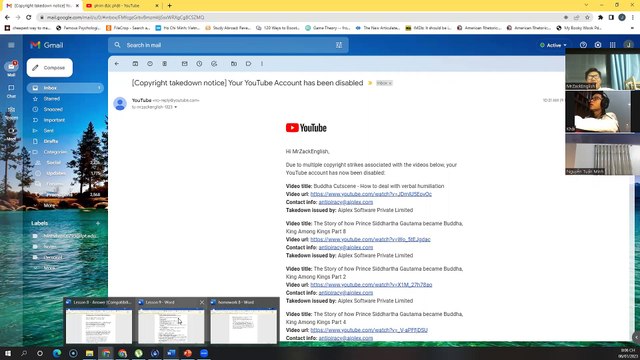640x360 pixels.
Task: Click the YouTube sender avatar
Action: [x=120, y=103]
